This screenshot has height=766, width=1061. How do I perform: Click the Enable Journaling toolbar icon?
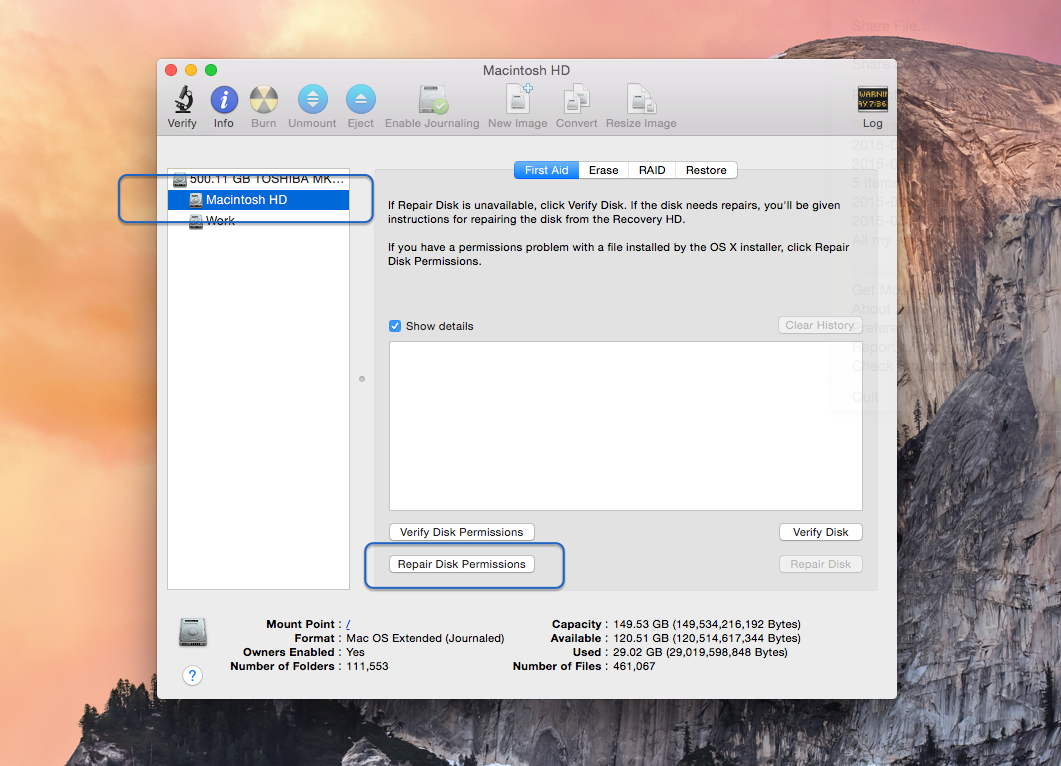coord(432,99)
